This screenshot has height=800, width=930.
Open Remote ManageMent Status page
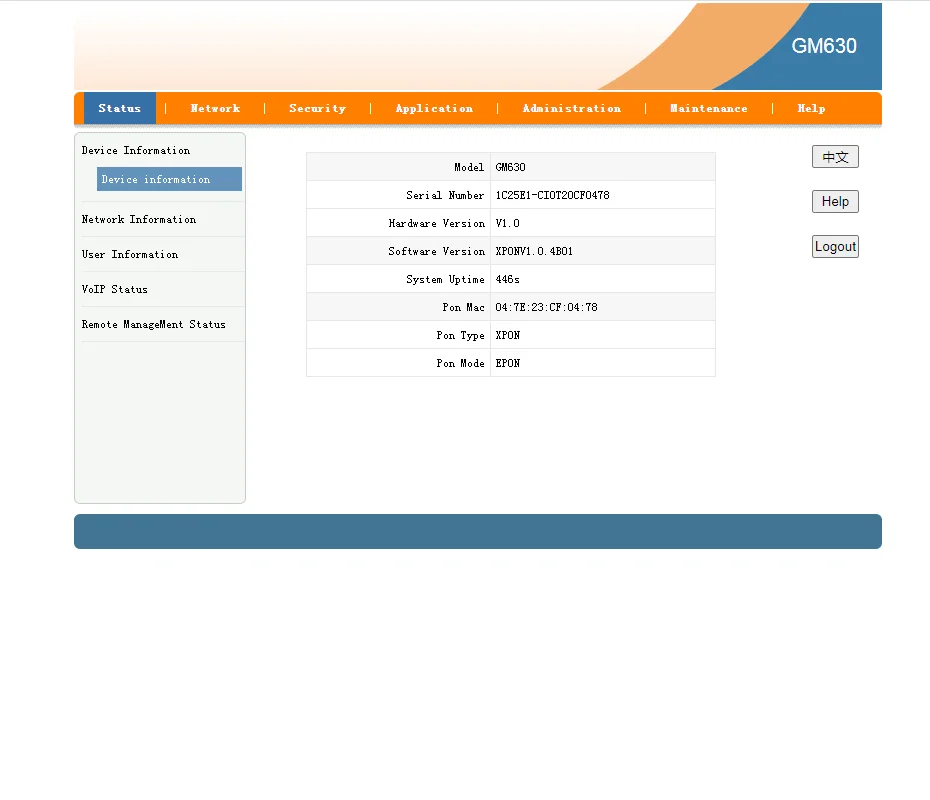coord(154,324)
